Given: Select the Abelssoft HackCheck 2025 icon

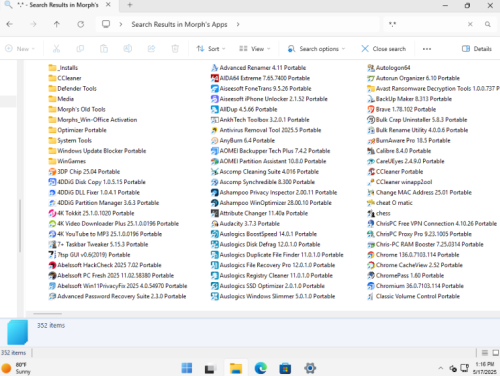Looking at the screenshot, I should pos(52,265).
